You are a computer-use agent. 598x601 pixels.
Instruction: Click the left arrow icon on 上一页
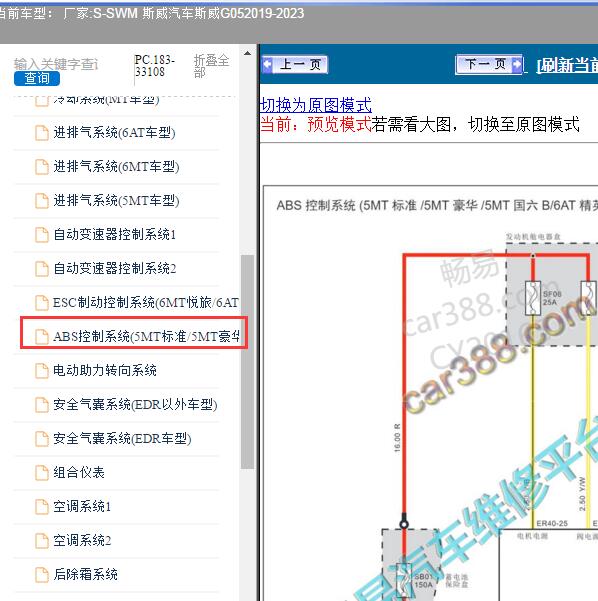point(268,64)
